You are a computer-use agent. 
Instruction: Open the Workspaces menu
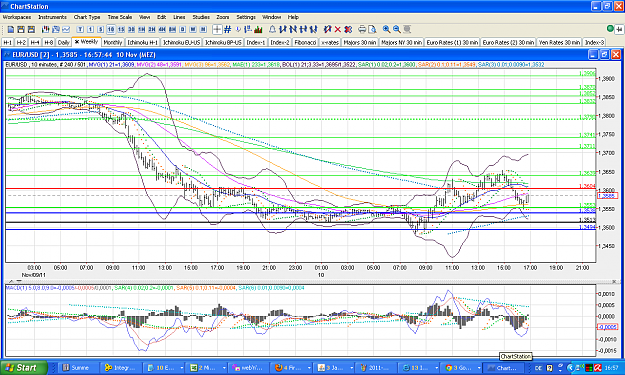17,17
